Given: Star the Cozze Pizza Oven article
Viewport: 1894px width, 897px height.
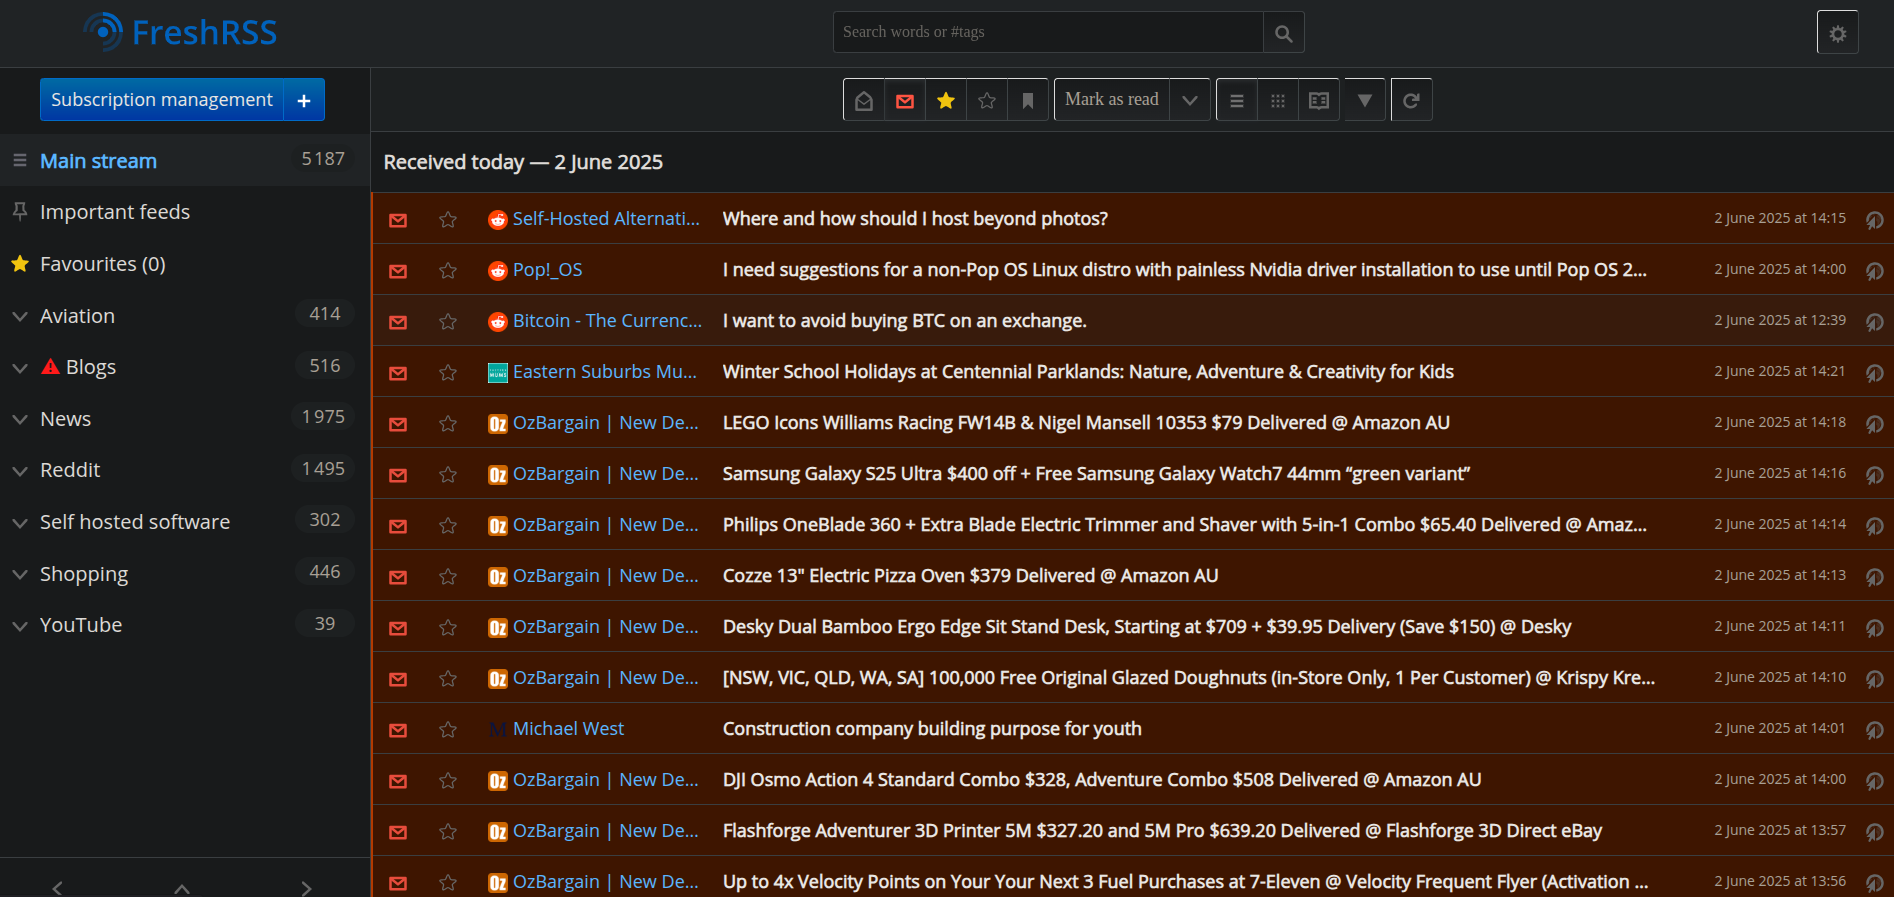Looking at the screenshot, I should (448, 577).
